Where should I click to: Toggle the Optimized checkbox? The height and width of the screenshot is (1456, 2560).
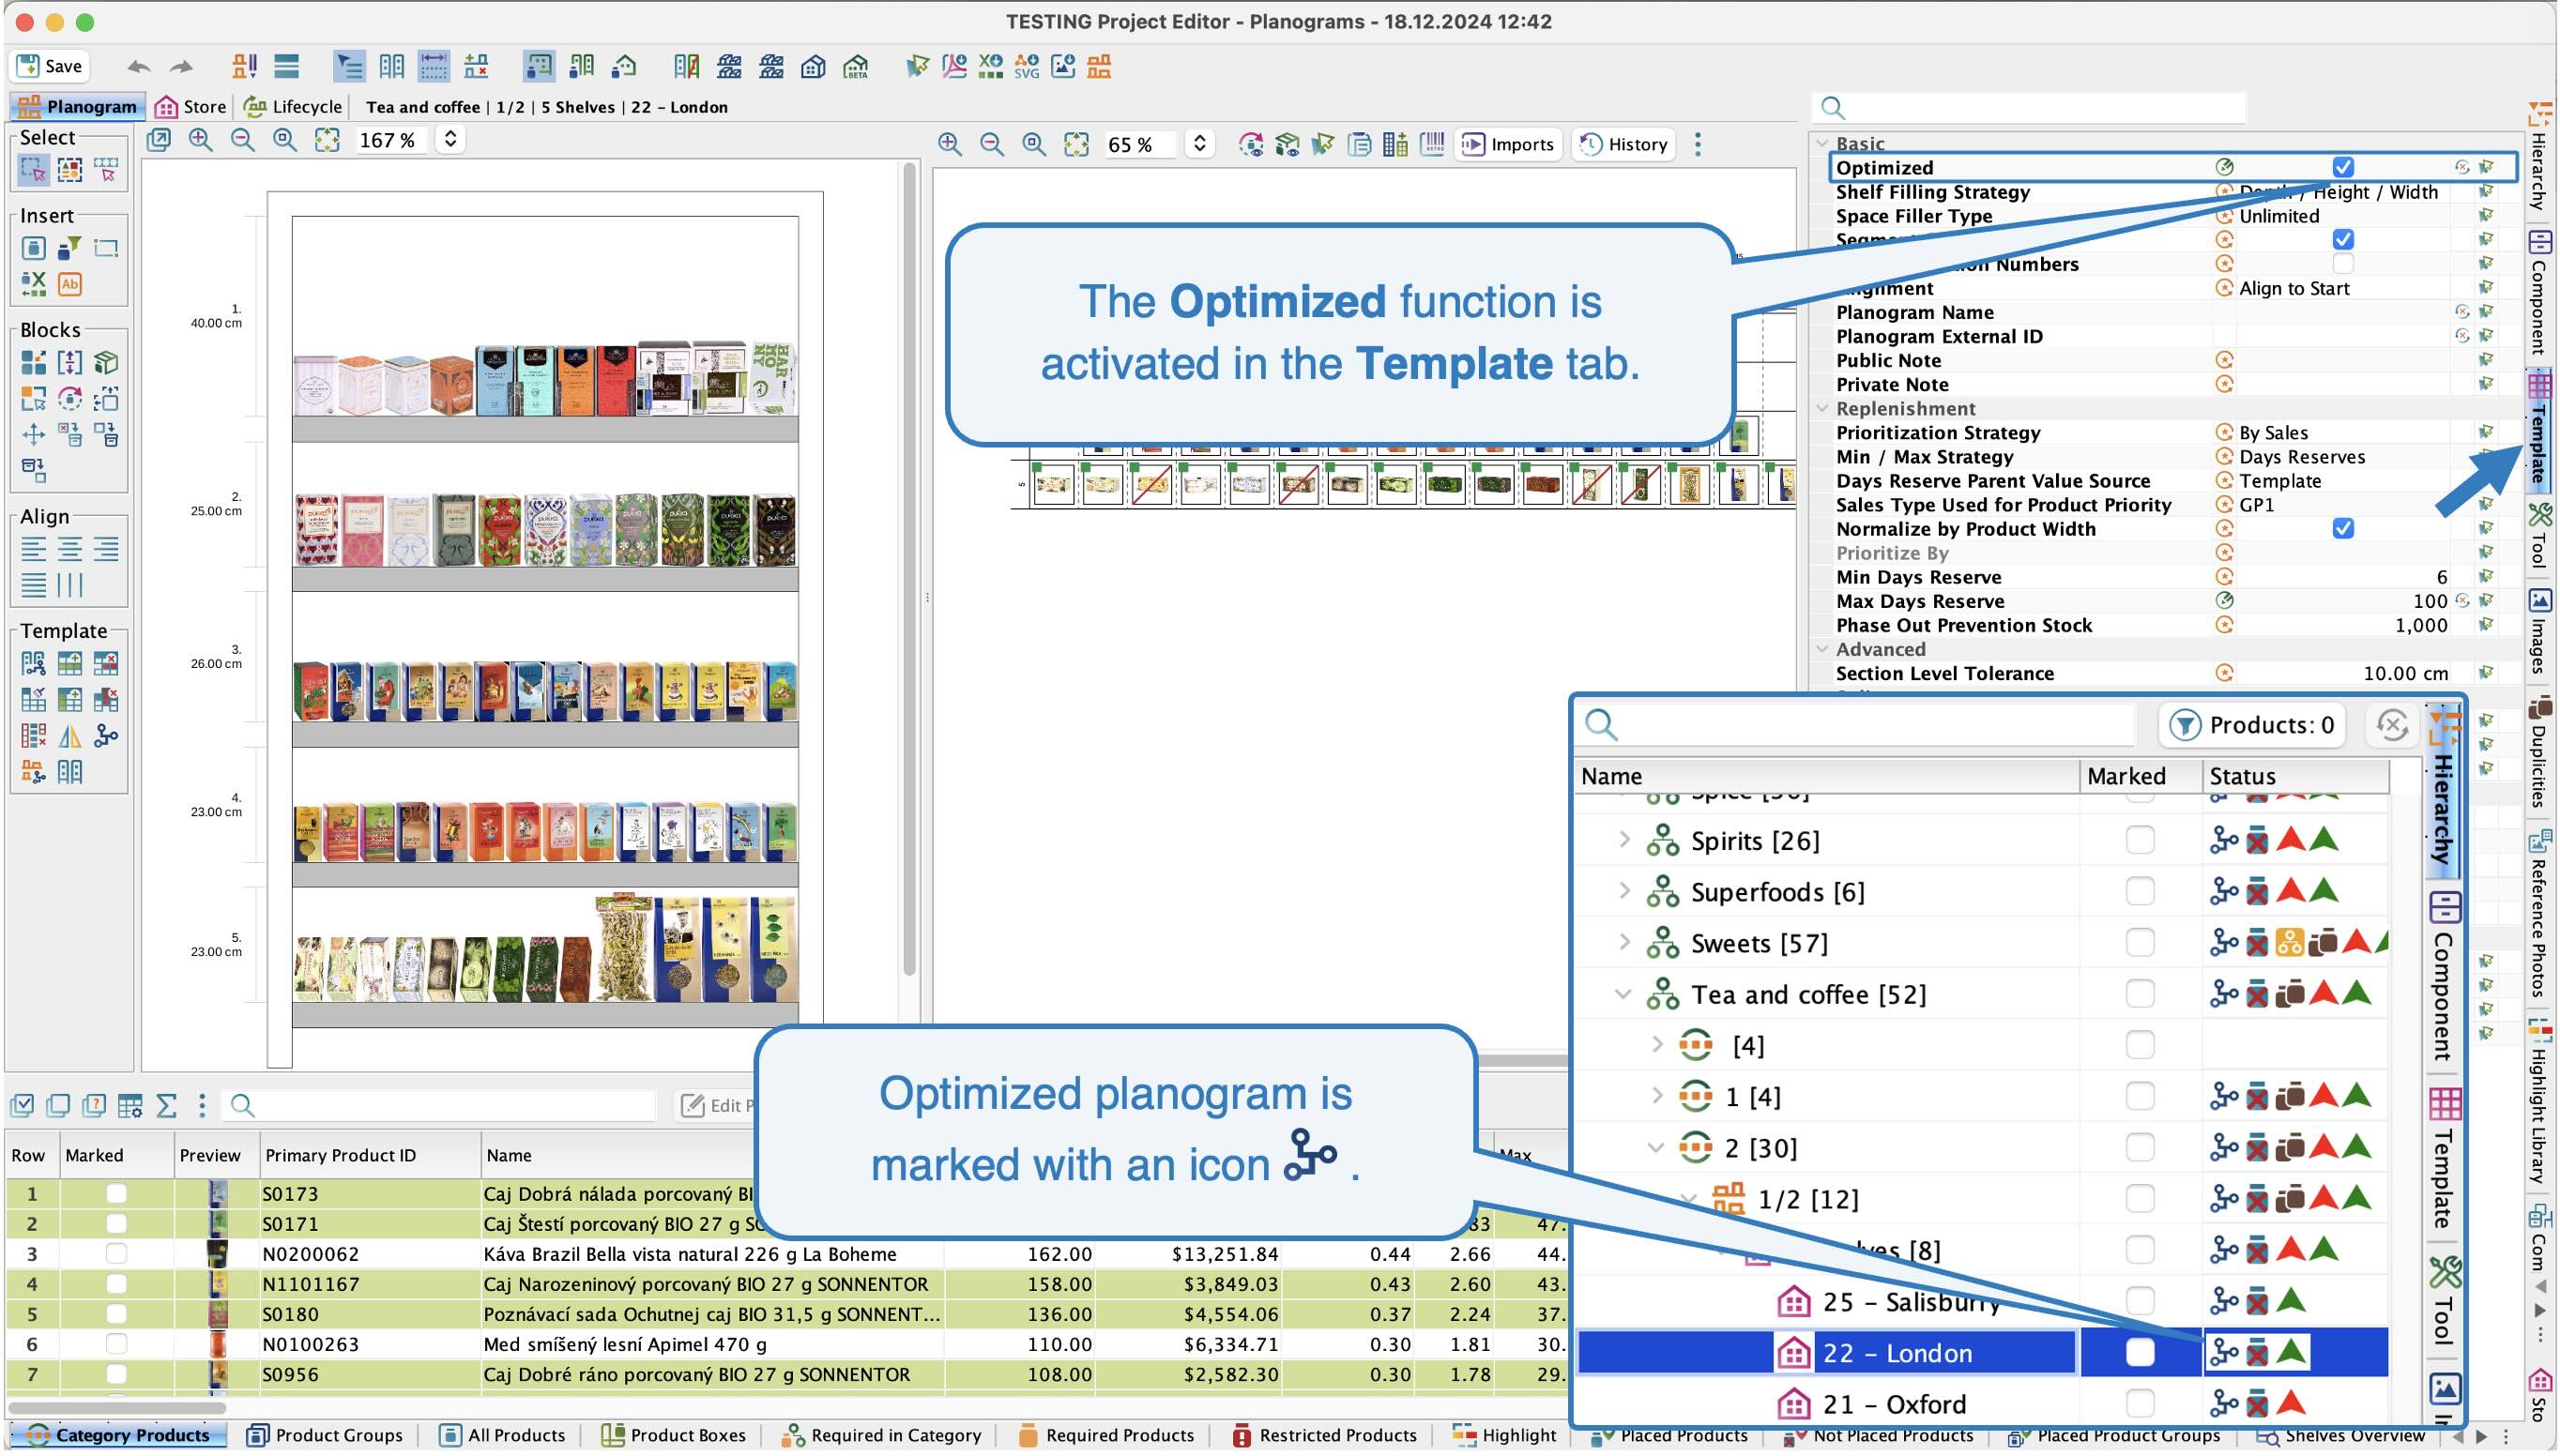pyautogui.click(x=2343, y=167)
